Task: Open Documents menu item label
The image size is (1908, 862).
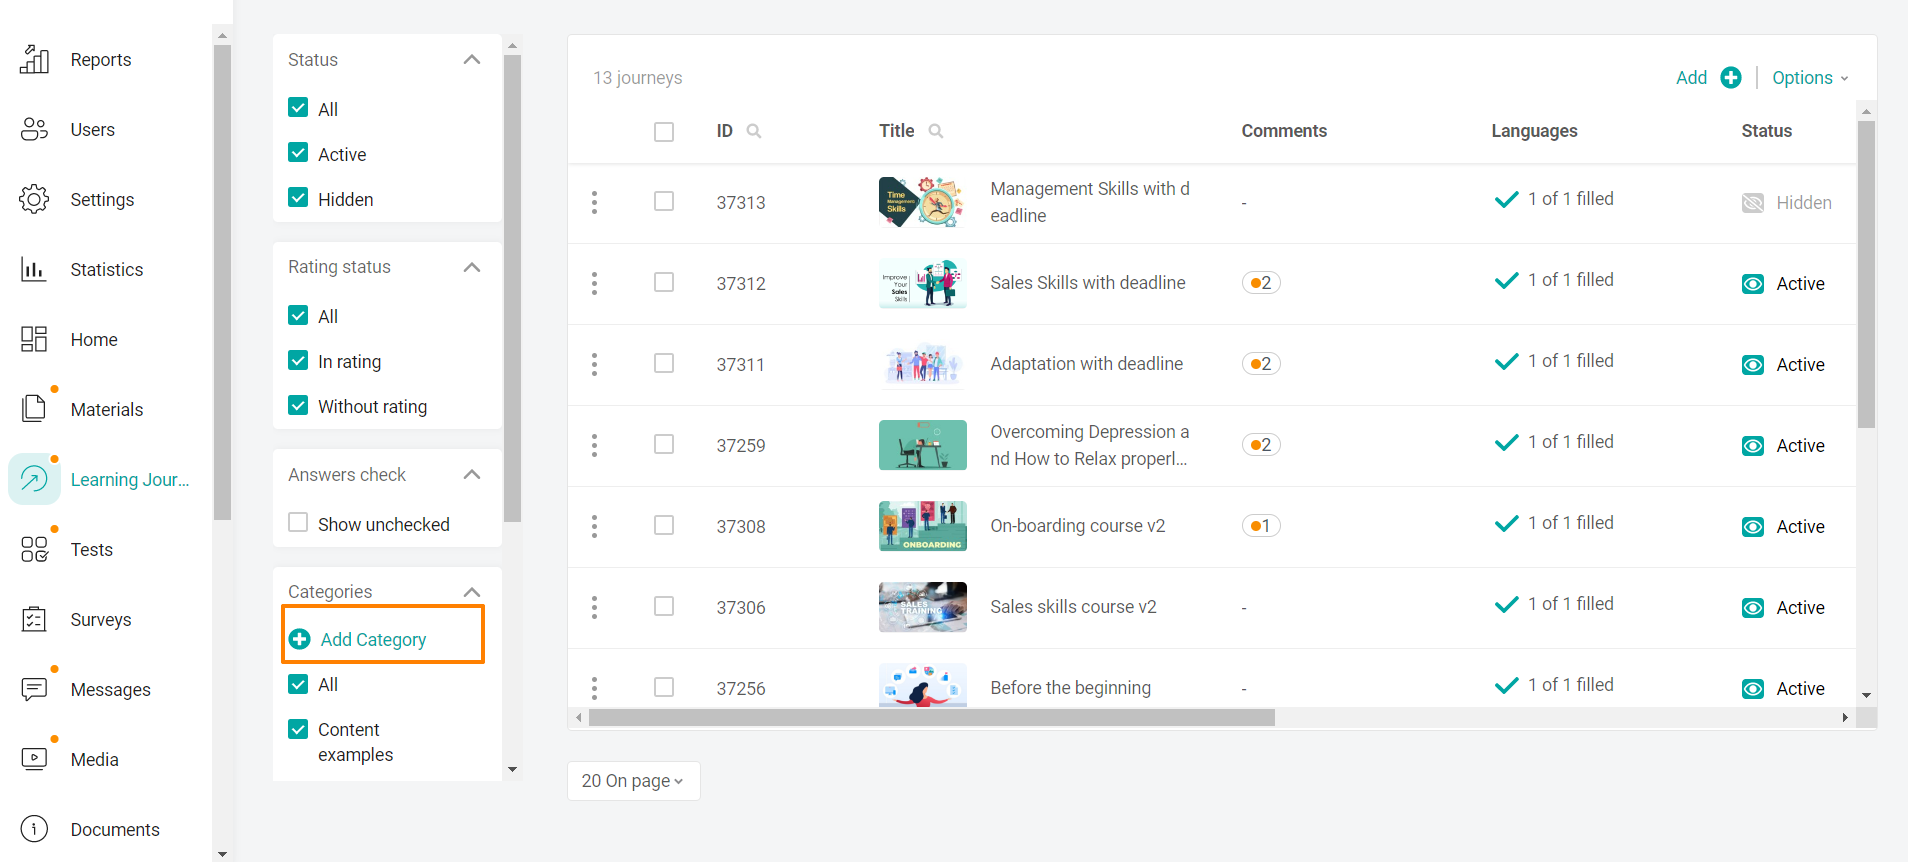Action: [x=115, y=830]
